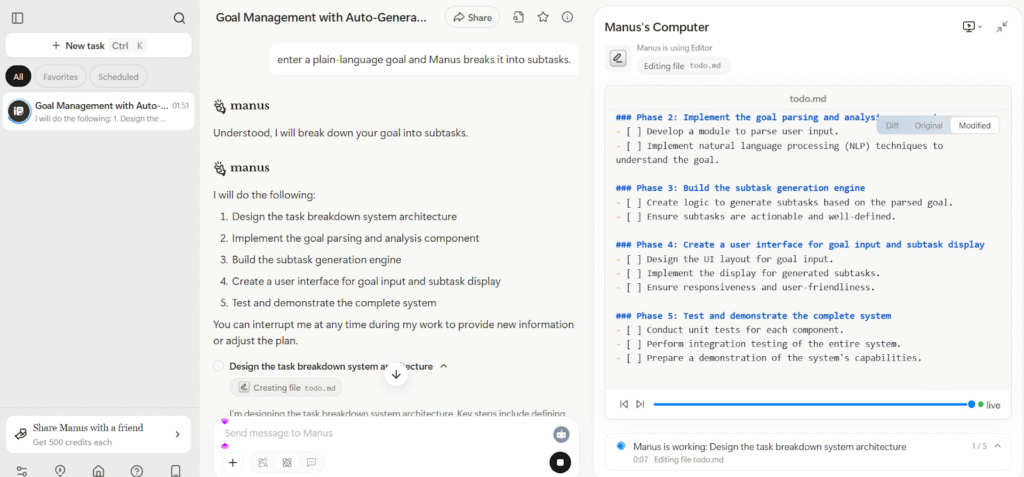
Task: Click the arrow on Share Manus card
Action: click(x=177, y=435)
